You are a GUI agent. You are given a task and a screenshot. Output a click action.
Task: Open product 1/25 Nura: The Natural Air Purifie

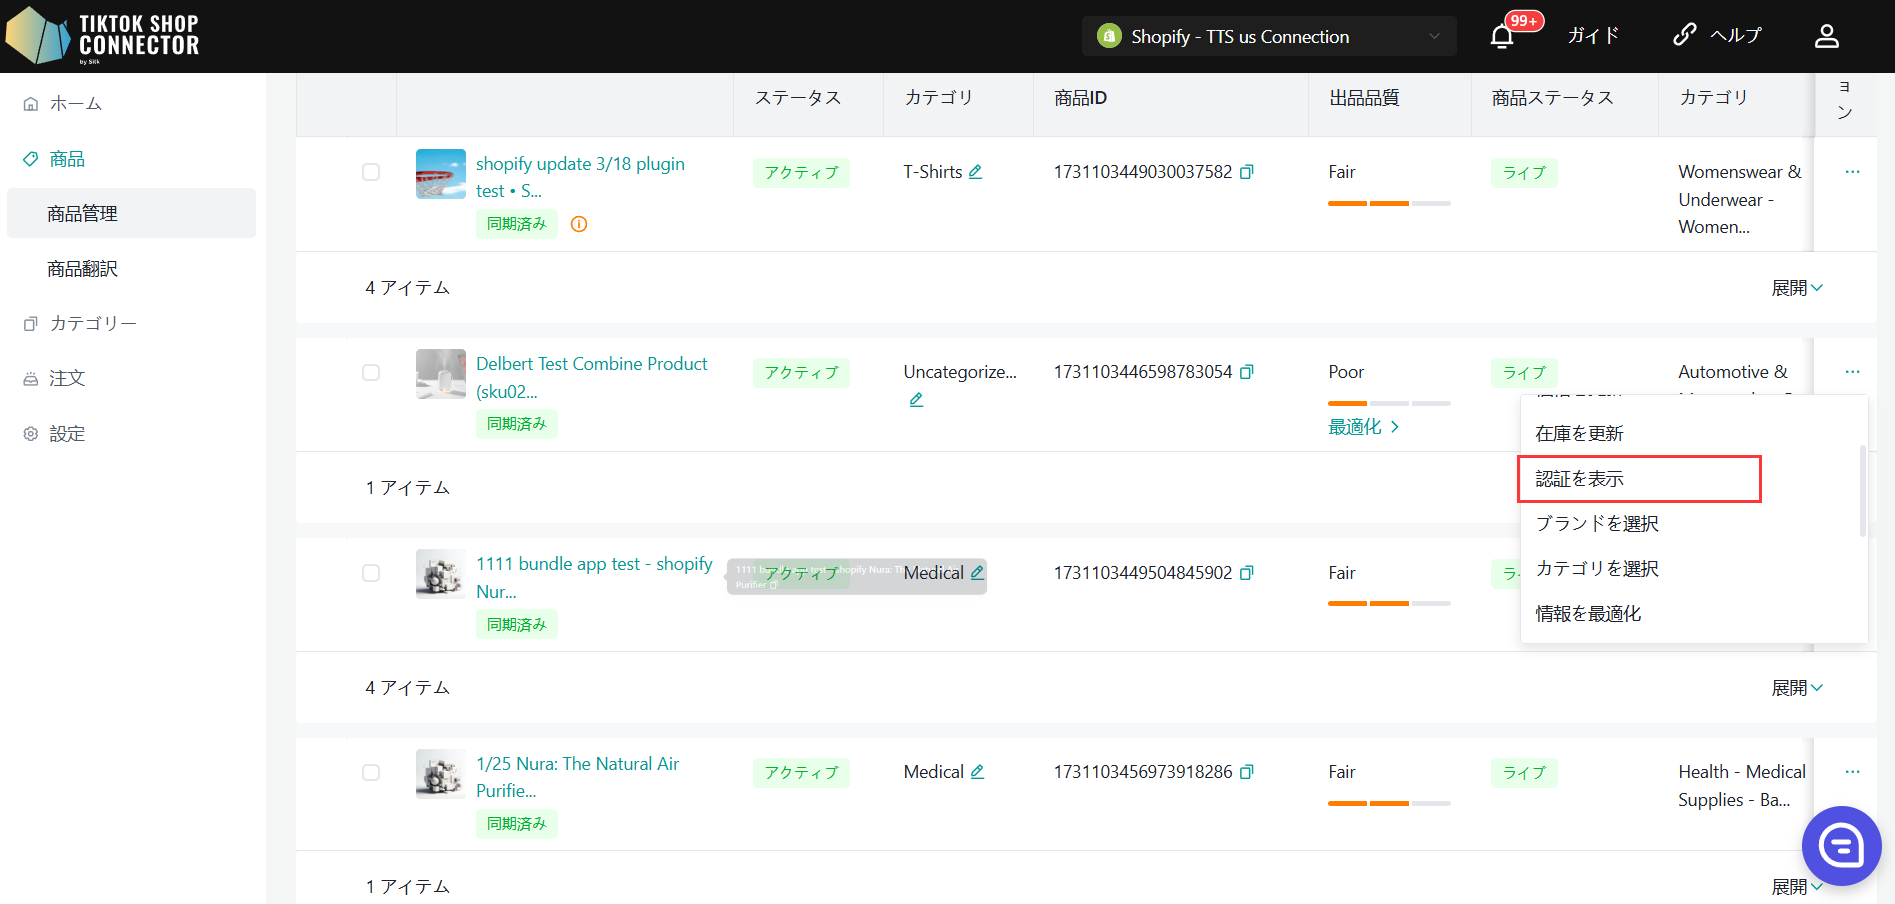click(x=577, y=777)
